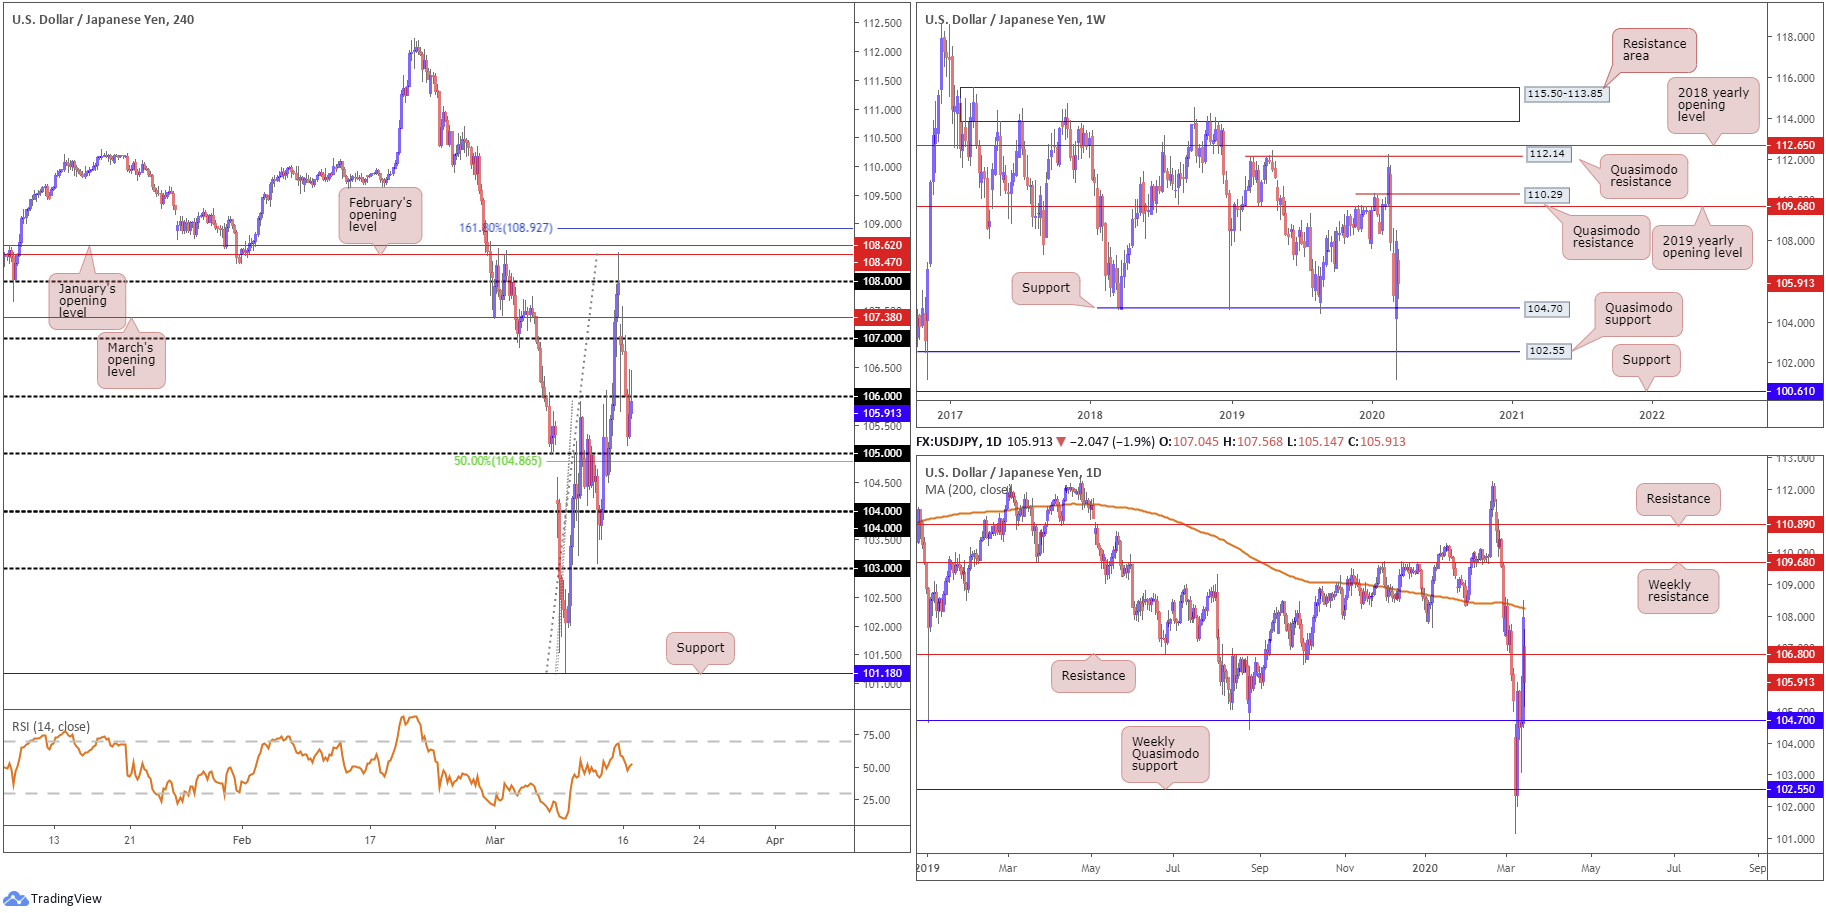Screen dimensions: 1826x913
Task: Click the FX:USDJPY, 1D symbol text
Action: pos(958,441)
